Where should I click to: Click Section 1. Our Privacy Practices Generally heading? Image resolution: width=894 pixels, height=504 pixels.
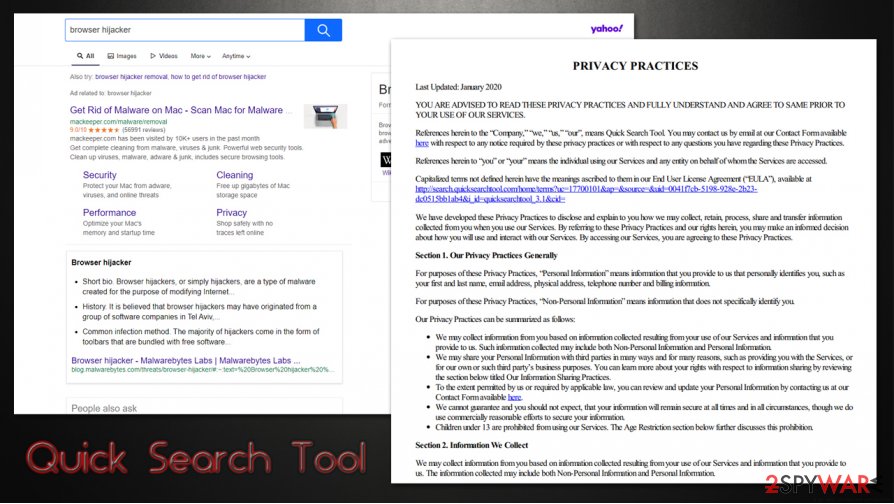tap(486, 255)
